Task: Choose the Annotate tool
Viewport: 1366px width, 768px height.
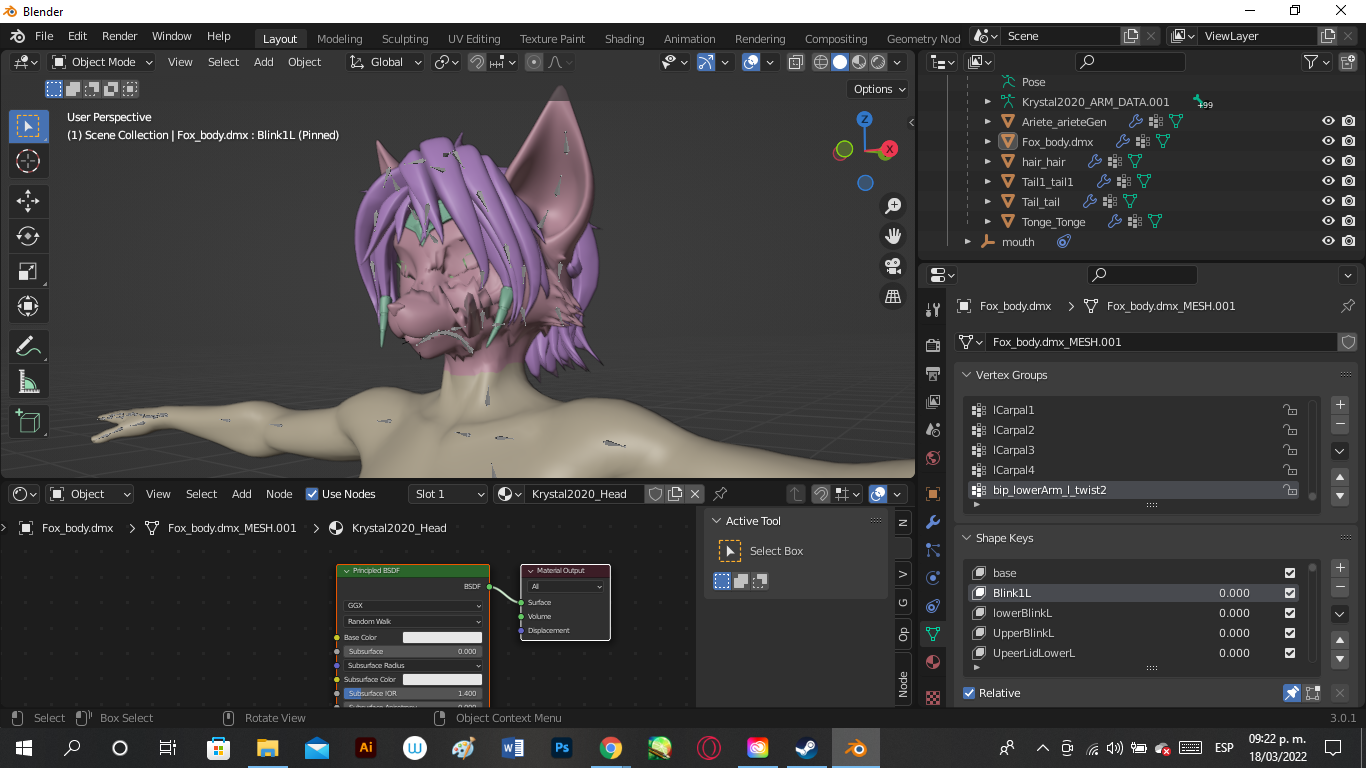Action: tap(28, 347)
